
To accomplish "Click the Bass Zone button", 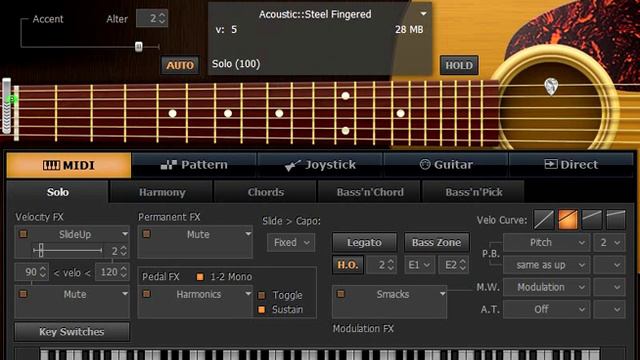I will [x=436, y=242].
